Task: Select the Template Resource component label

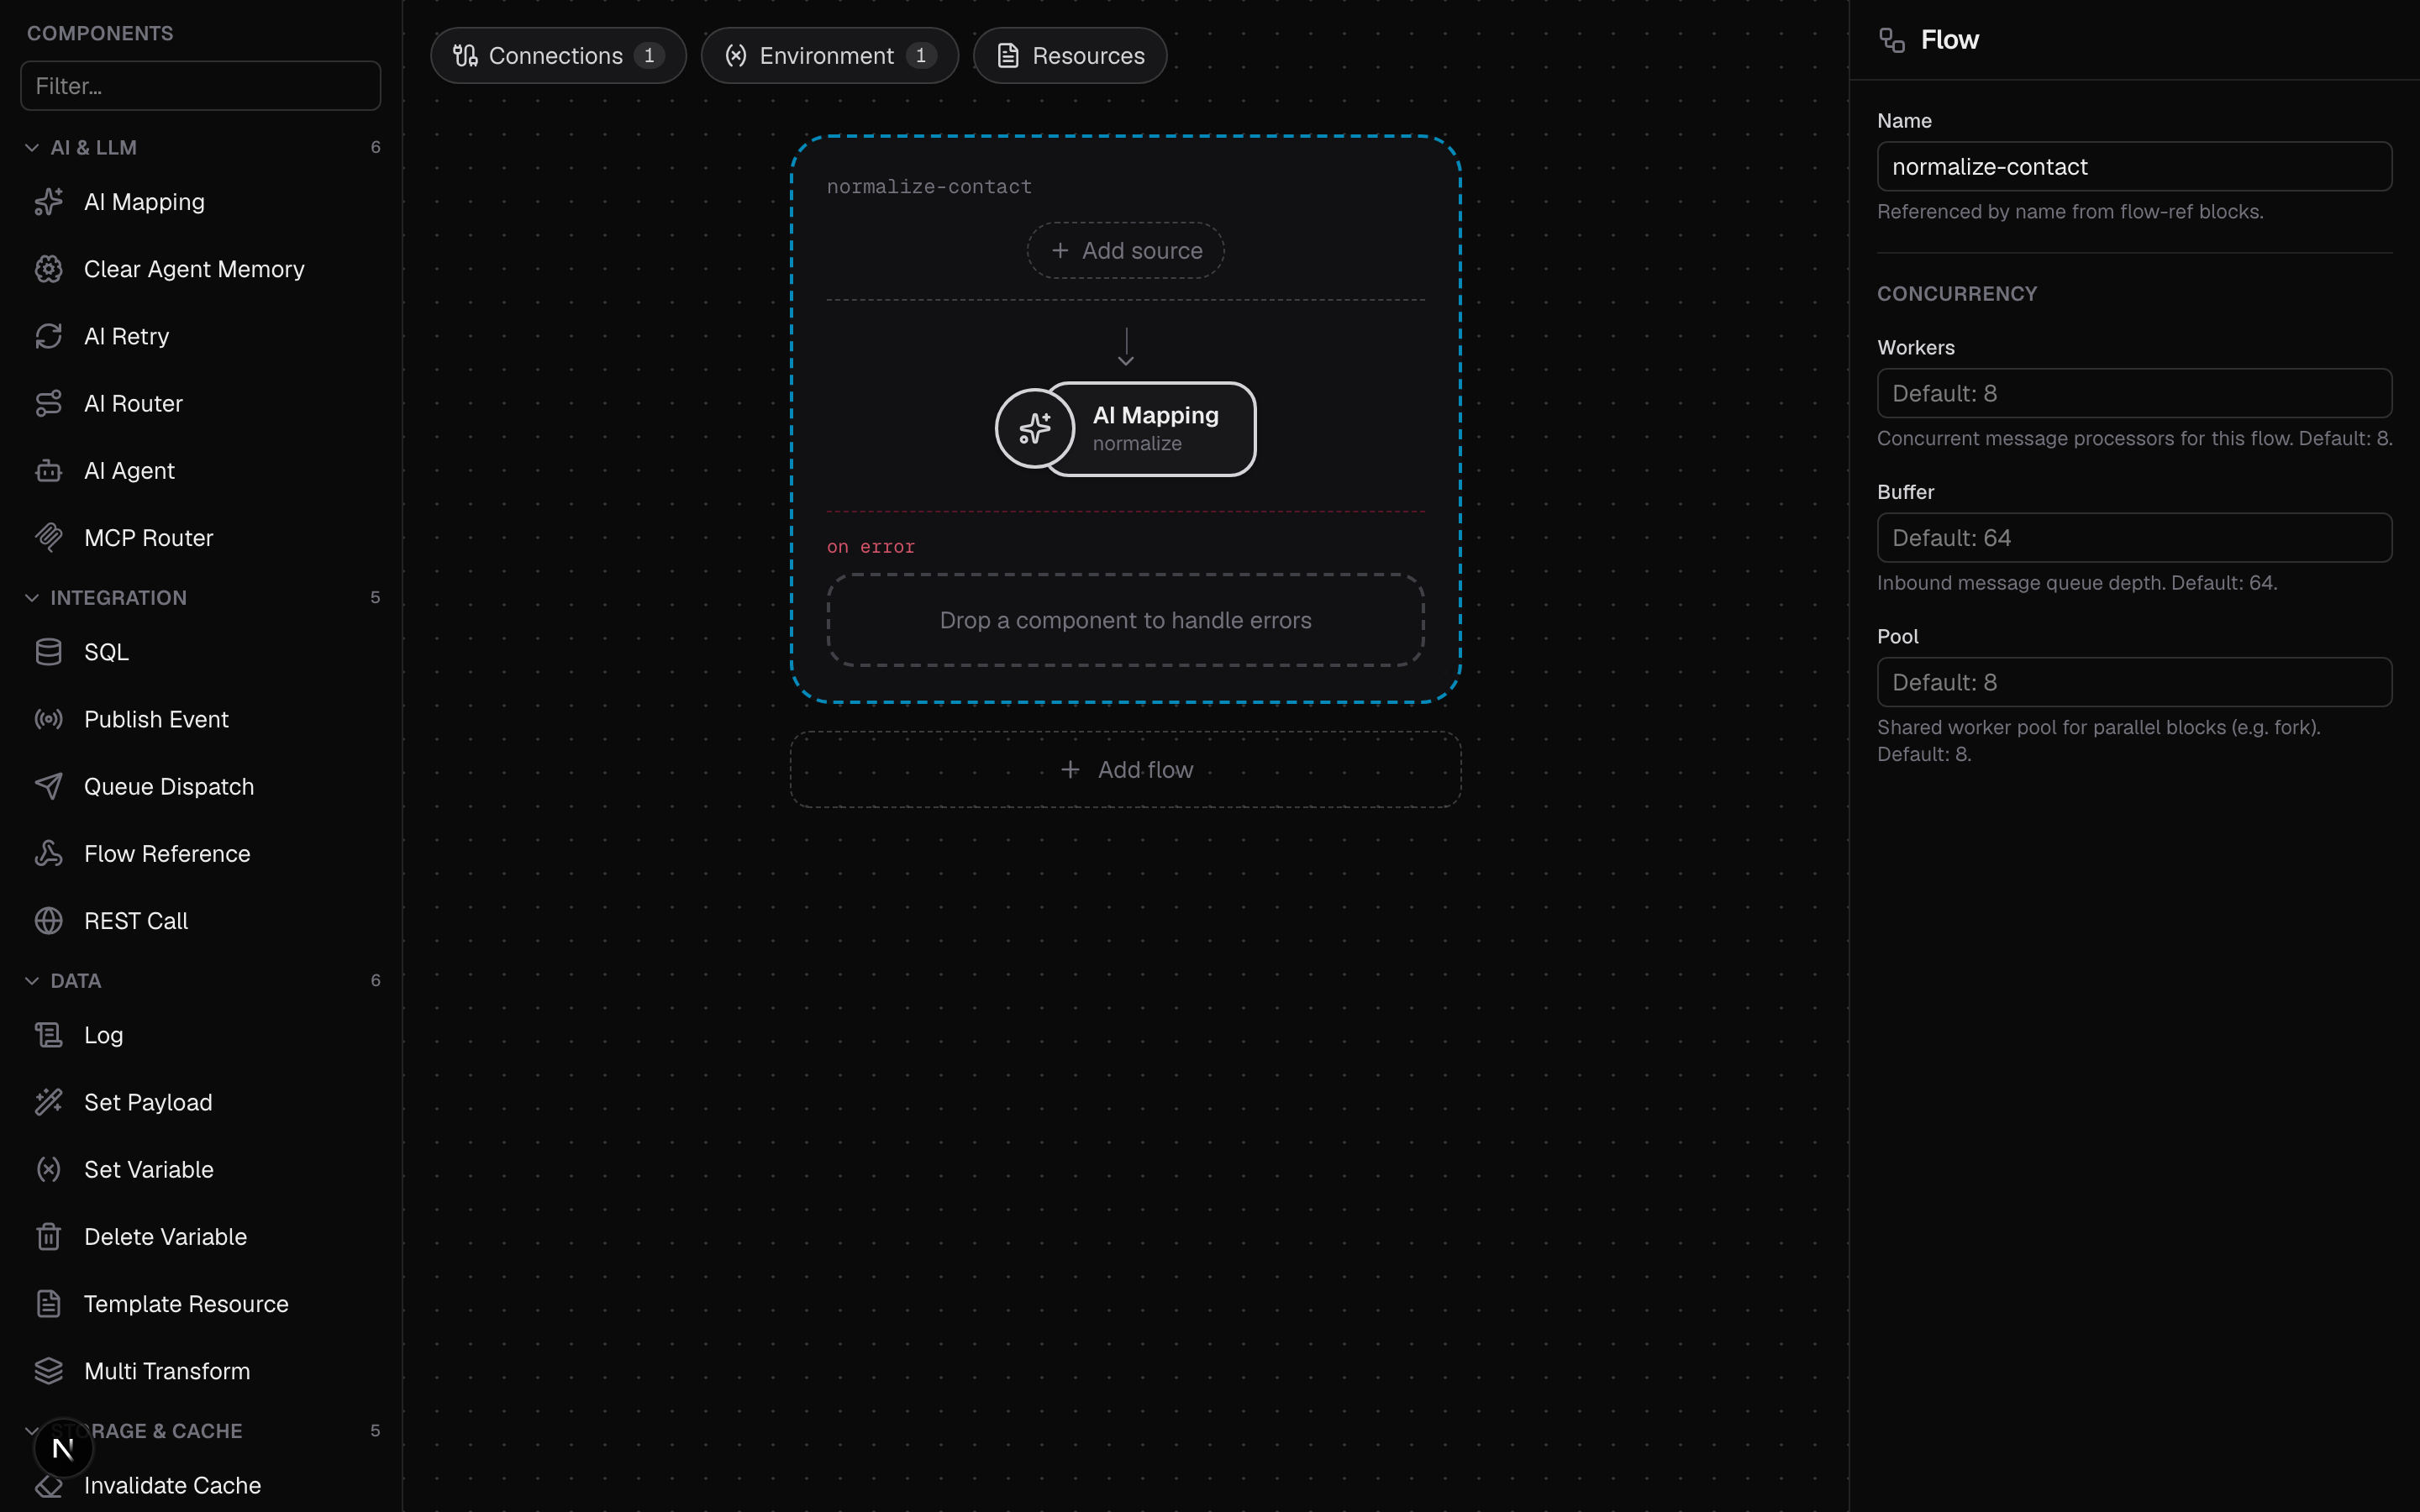Action: (x=186, y=1304)
